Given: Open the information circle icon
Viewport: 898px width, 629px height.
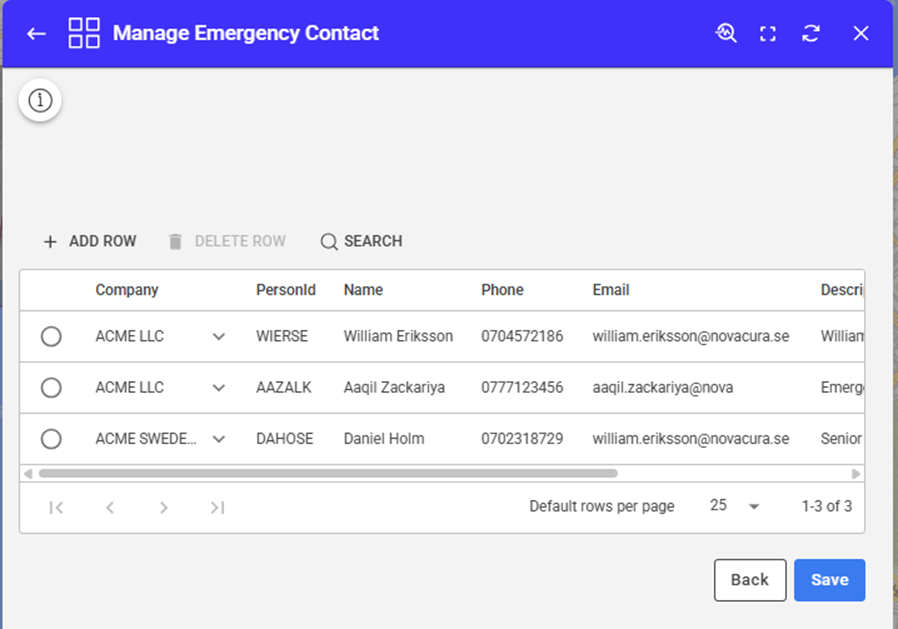Looking at the screenshot, I should click(x=40, y=100).
